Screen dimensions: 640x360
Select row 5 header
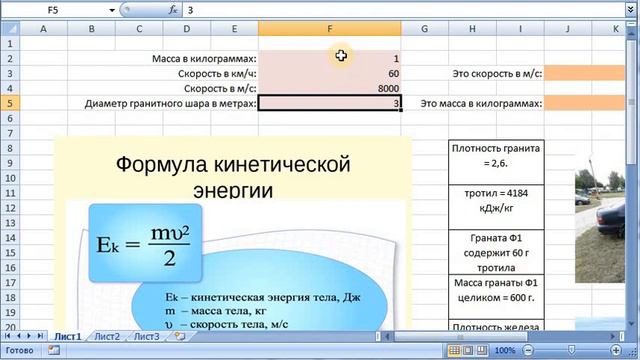pyautogui.click(x=10, y=103)
